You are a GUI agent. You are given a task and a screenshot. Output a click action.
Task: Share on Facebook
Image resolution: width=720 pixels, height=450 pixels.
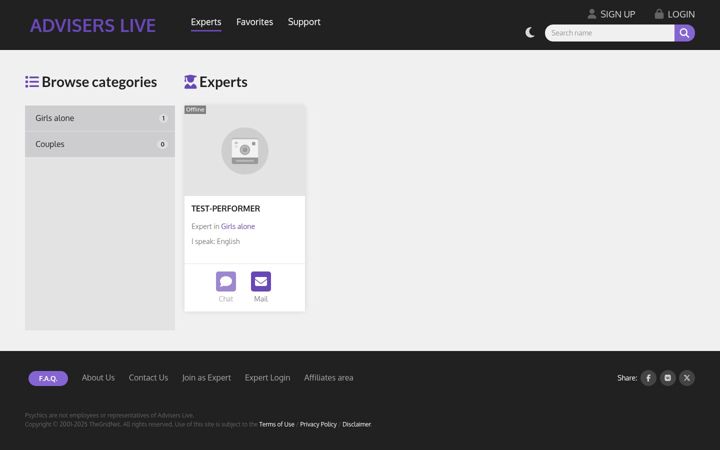click(x=648, y=378)
